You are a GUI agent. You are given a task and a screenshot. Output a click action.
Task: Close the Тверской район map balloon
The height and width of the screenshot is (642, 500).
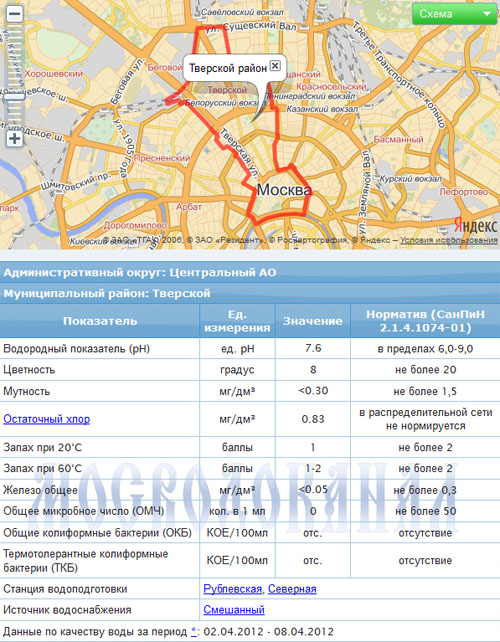coord(275,66)
